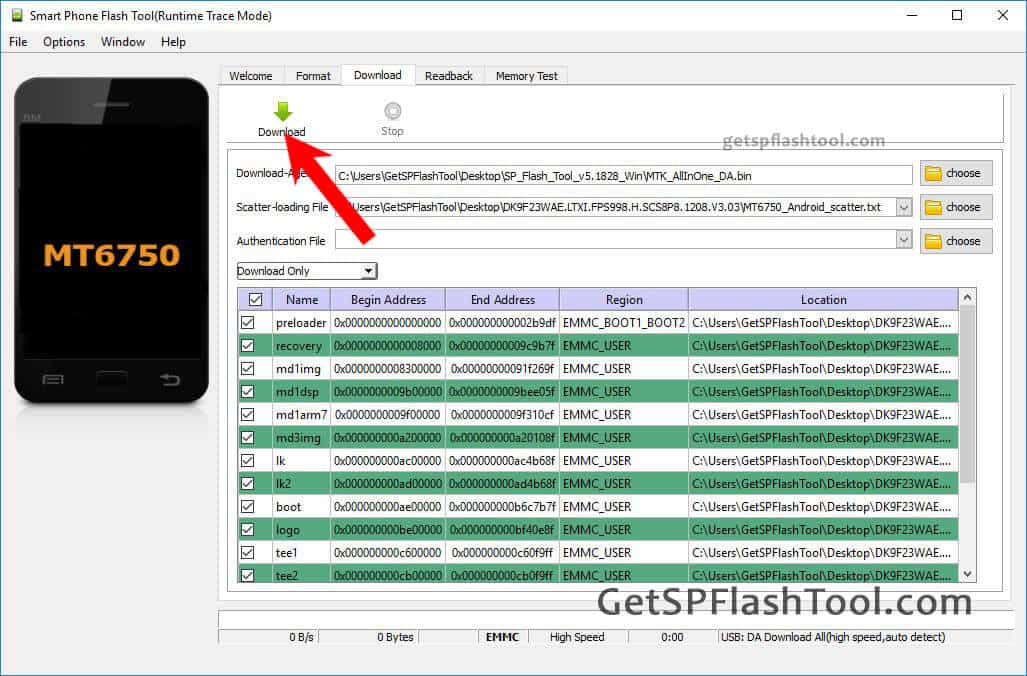Click the partition table vertical scrollbar thumb
This screenshot has width=1027, height=676.
[967, 395]
